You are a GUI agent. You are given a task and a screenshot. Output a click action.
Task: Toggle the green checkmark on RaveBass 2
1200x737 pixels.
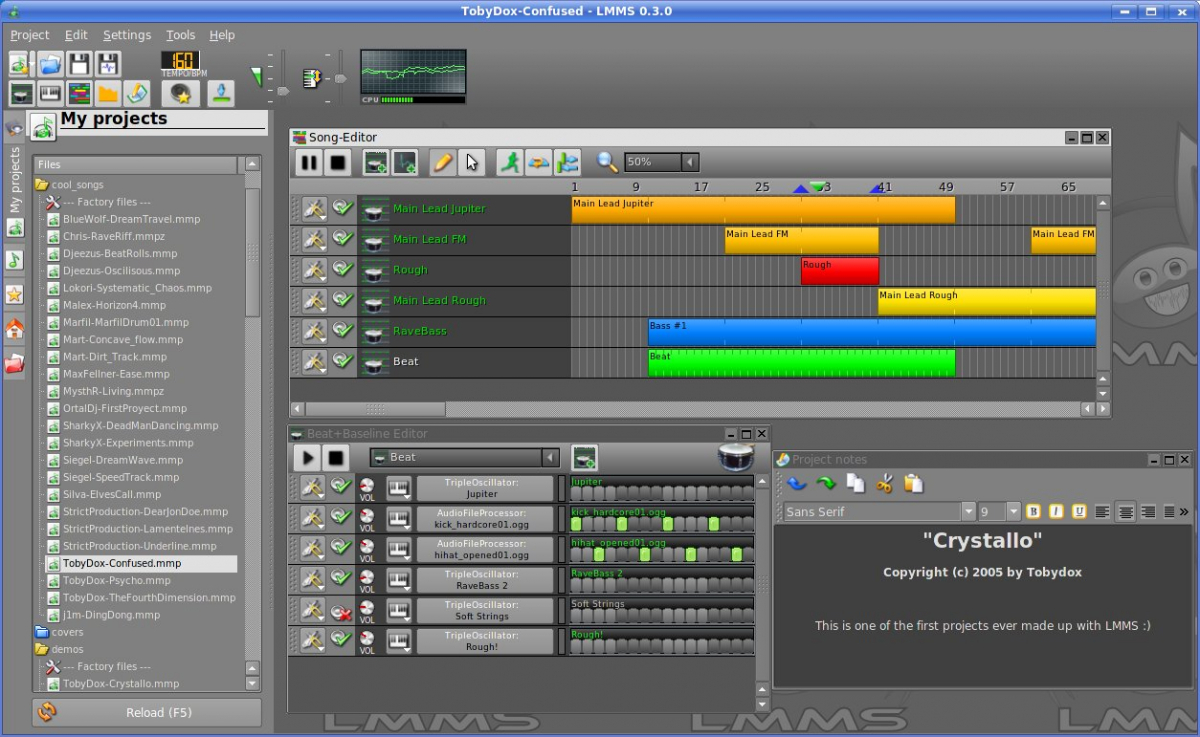point(343,579)
